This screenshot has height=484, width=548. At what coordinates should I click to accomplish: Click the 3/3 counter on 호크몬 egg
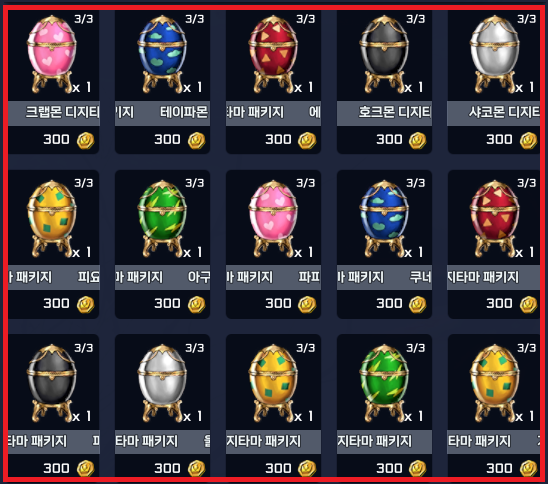coord(416,19)
